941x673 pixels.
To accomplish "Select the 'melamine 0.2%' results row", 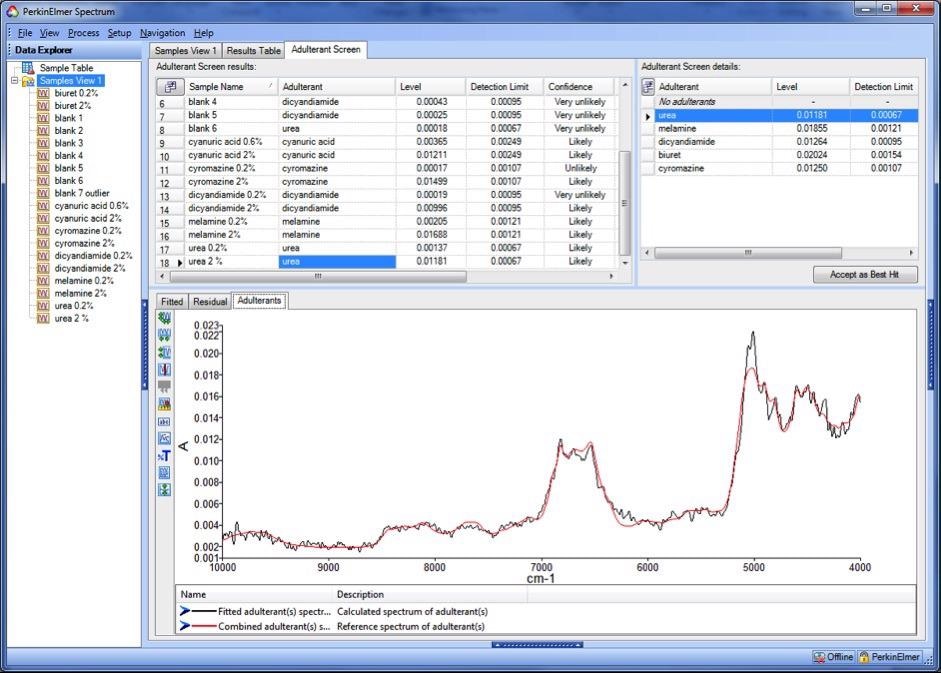I will [387, 222].
